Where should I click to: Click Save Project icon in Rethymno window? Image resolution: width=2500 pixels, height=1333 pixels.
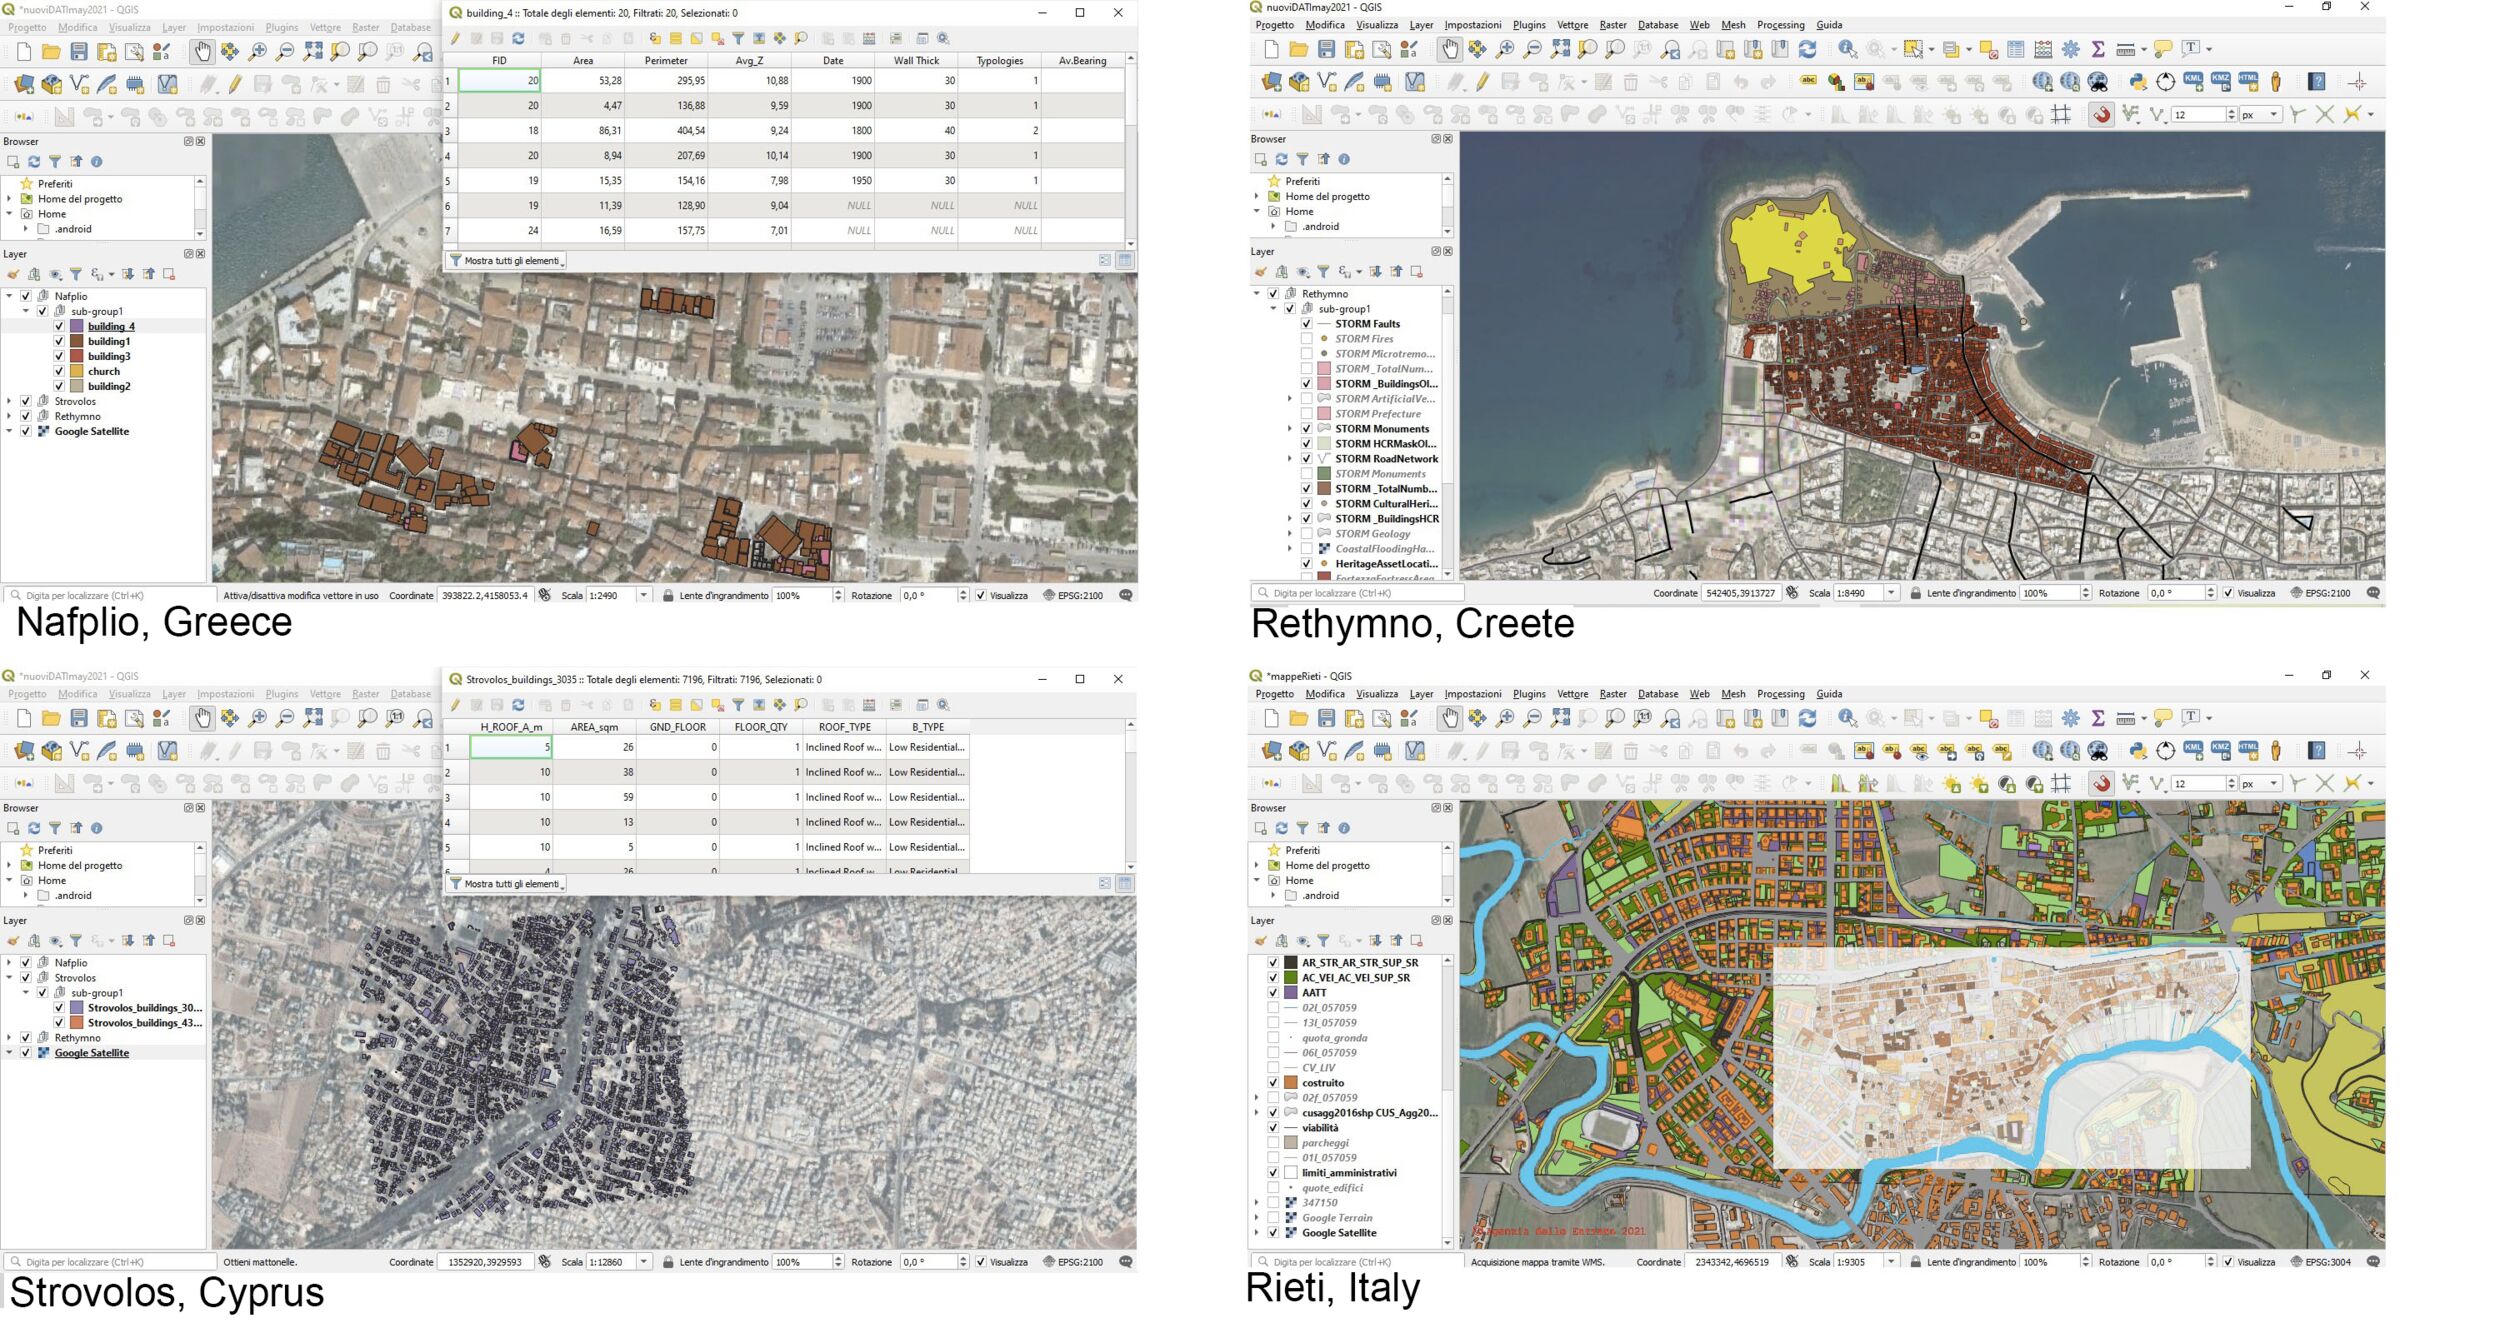(x=1326, y=49)
